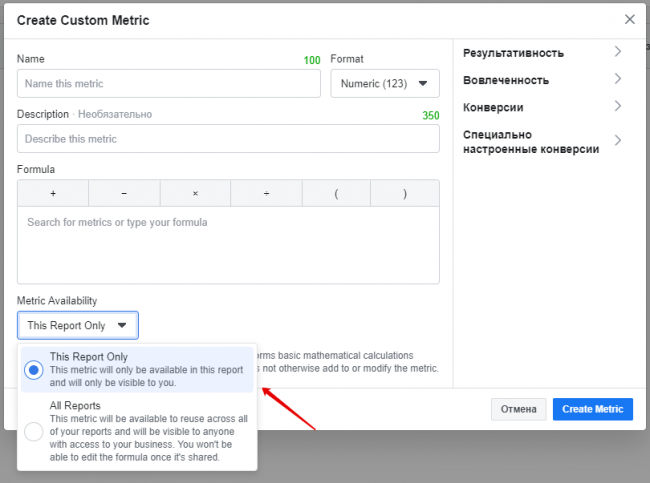Open the Numeric (123) format dropdown
Viewport: 650px width, 483px height.
point(385,84)
